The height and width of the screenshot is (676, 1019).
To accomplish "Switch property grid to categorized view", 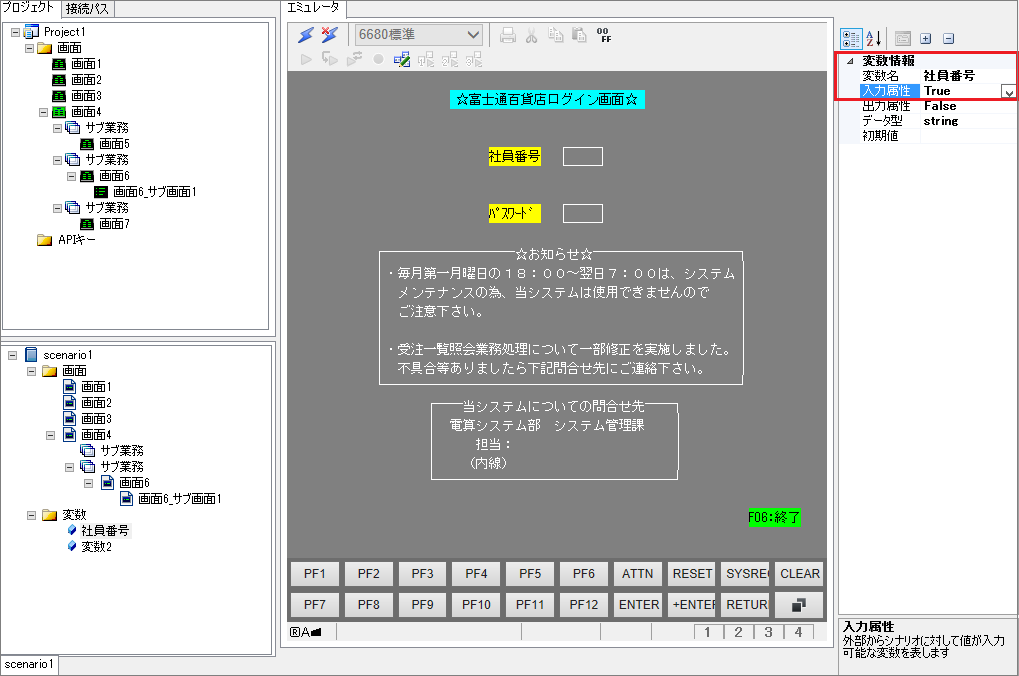I will tap(851, 39).
